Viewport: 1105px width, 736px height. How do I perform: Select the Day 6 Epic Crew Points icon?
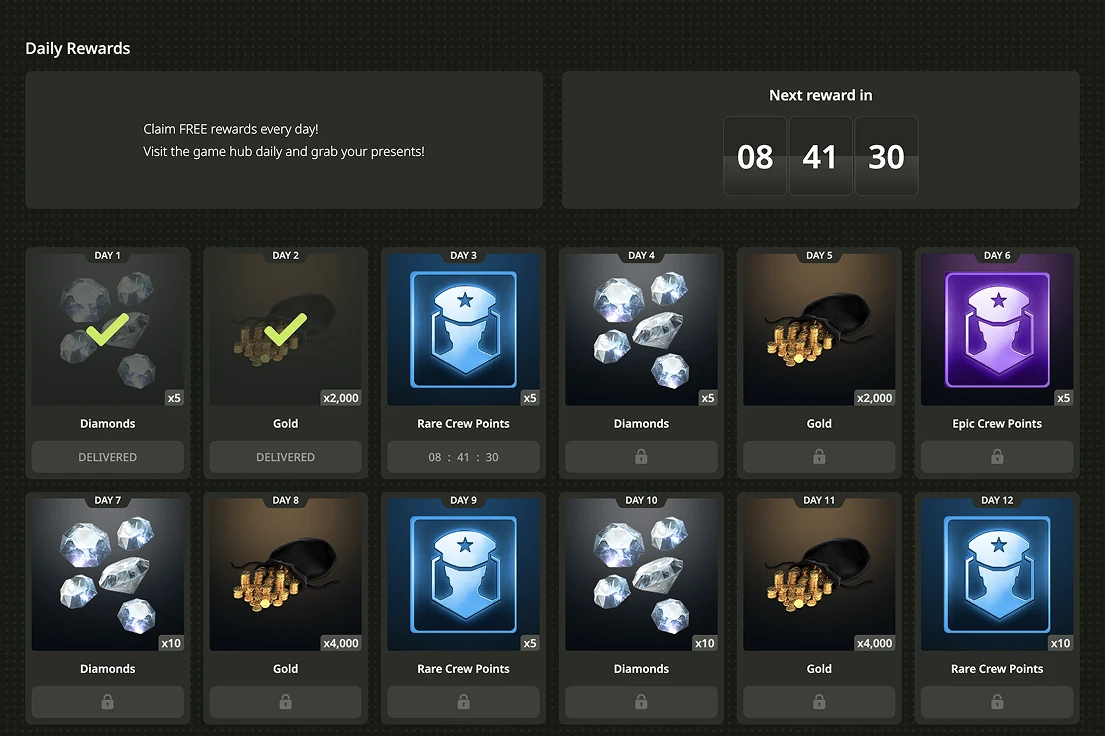pos(996,329)
